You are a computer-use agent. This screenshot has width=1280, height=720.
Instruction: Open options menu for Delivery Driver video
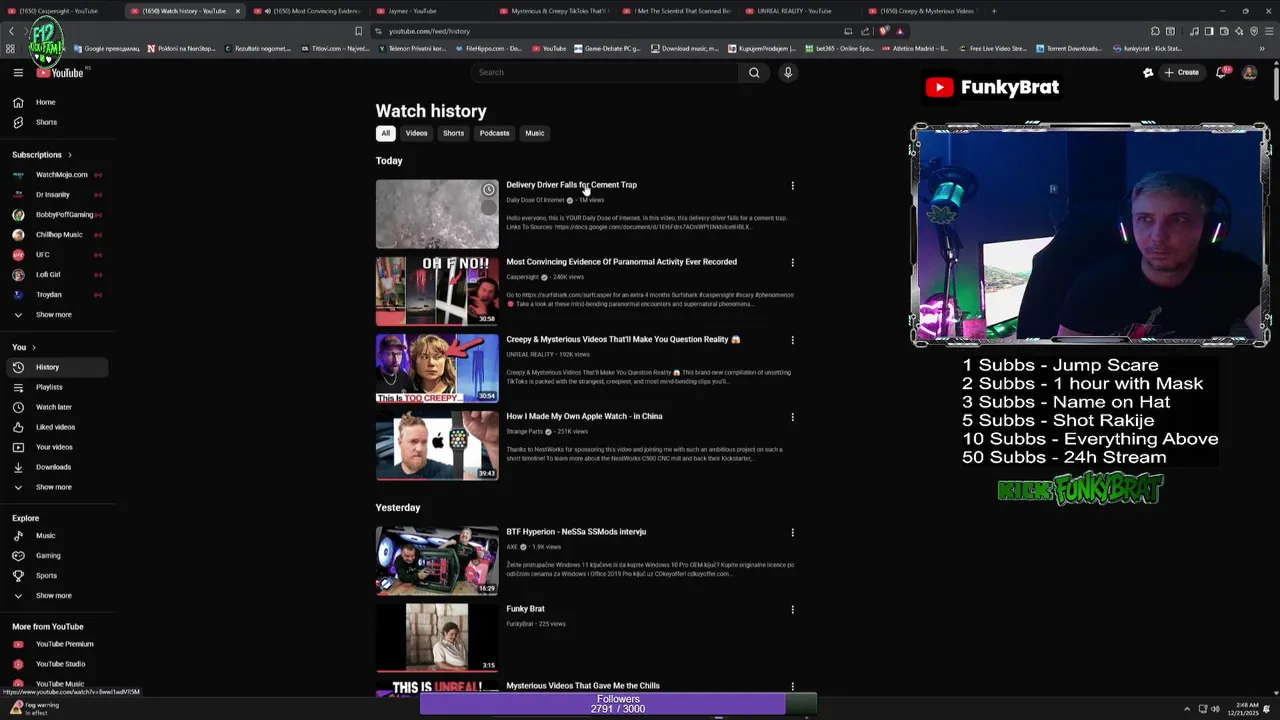pos(792,185)
